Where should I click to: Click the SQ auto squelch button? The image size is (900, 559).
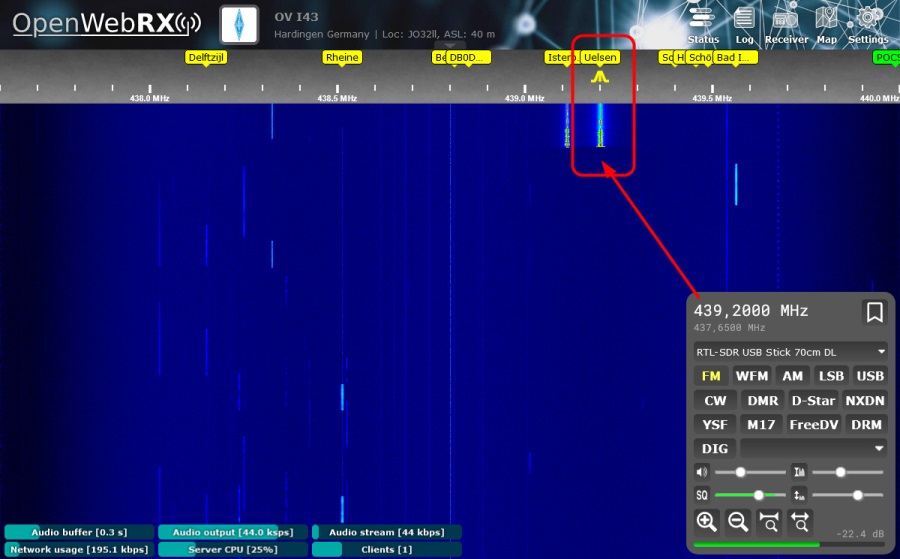(702, 495)
